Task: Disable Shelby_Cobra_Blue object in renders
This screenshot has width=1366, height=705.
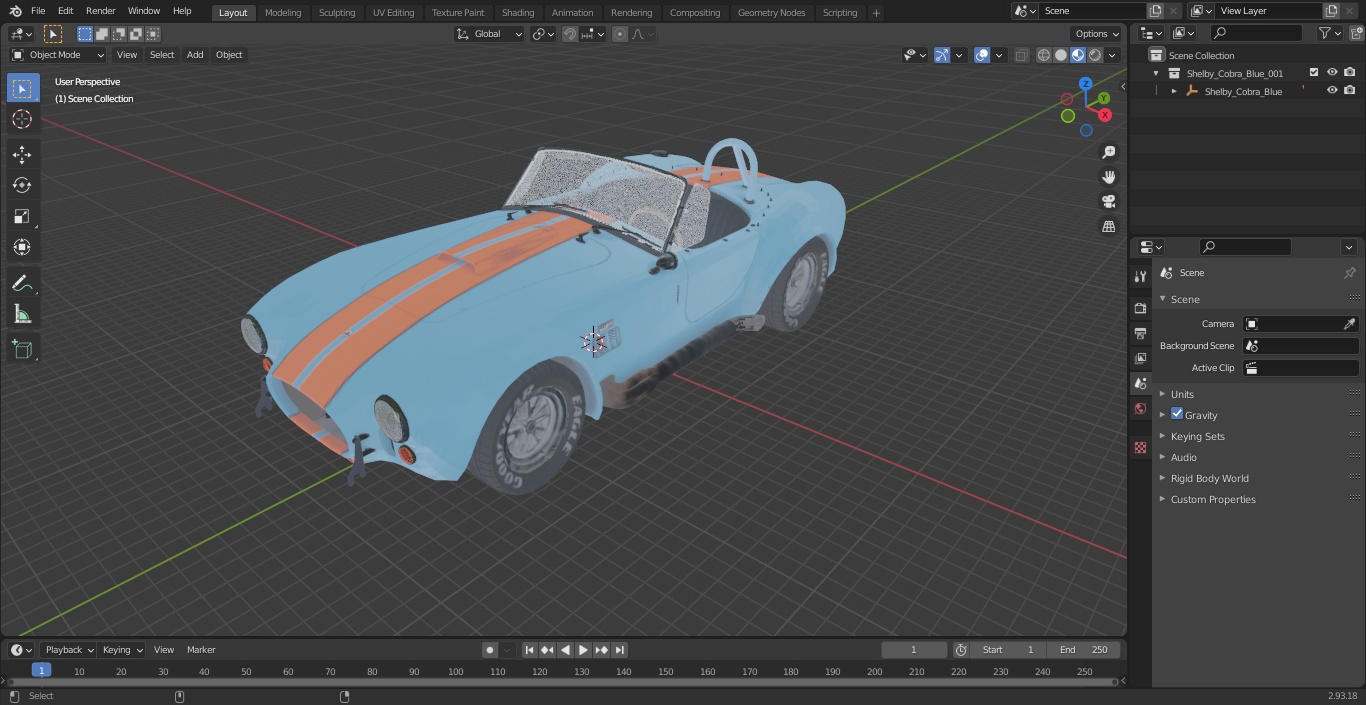Action: point(1350,91)
